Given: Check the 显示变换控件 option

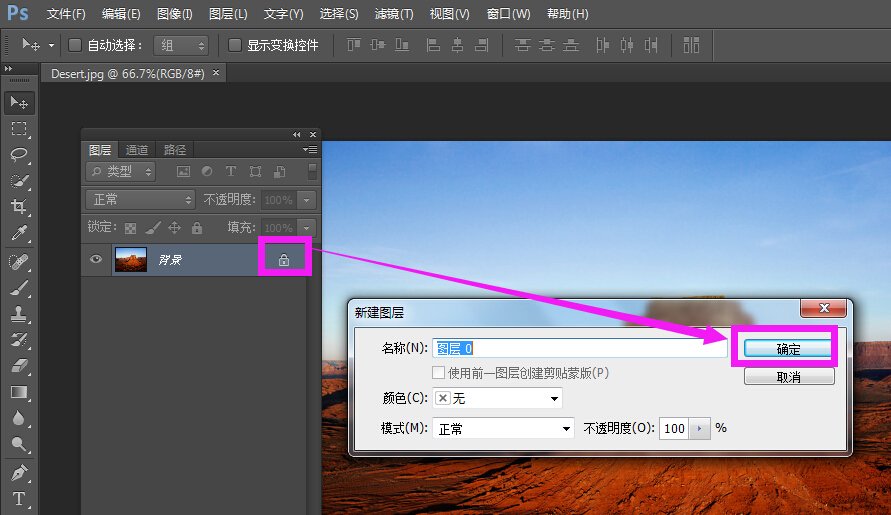Looking at the screenshot, I should tap(235, 45).
